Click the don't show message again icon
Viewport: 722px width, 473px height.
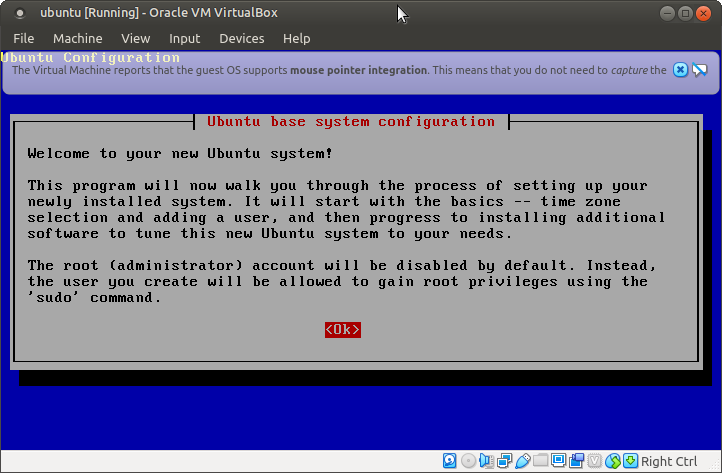click(699, 70)
